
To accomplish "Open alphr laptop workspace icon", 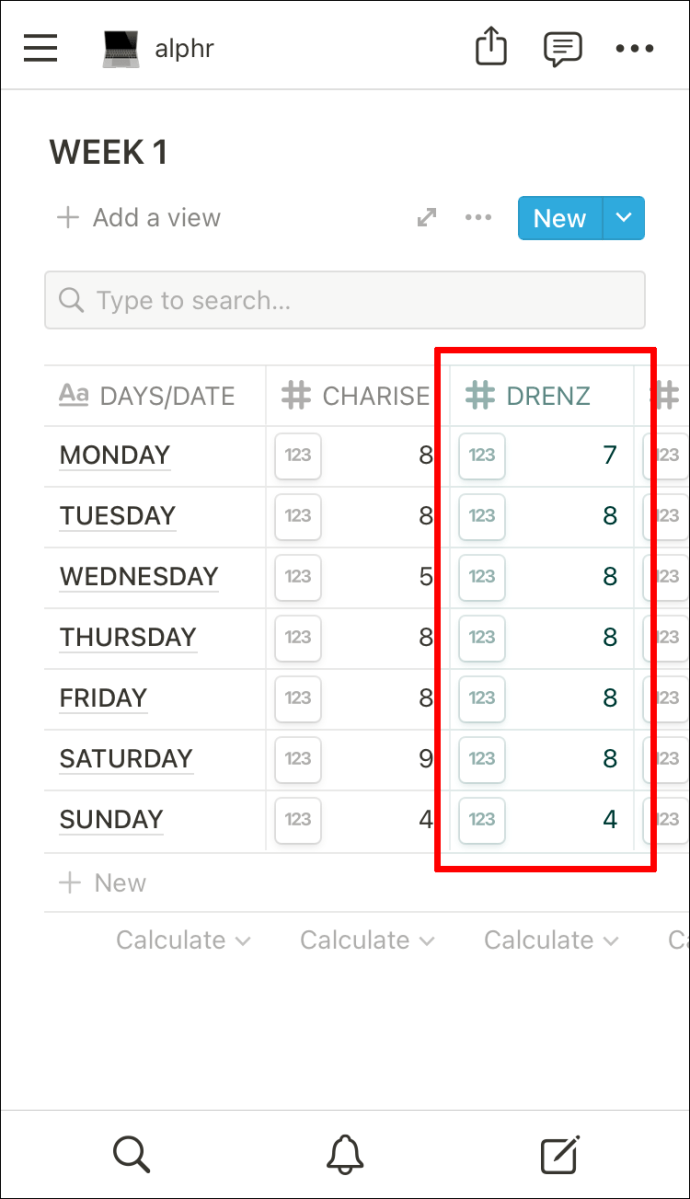I will [121, 50].
